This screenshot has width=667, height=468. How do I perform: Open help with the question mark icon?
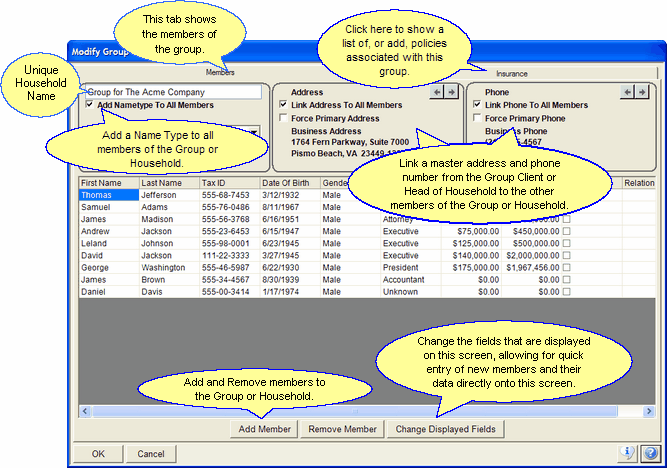(x=650, y=453)
